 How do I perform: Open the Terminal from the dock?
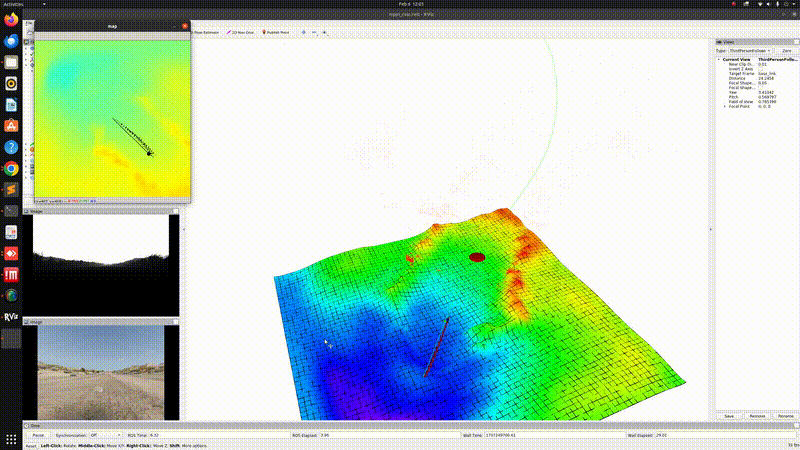(11, 211)
